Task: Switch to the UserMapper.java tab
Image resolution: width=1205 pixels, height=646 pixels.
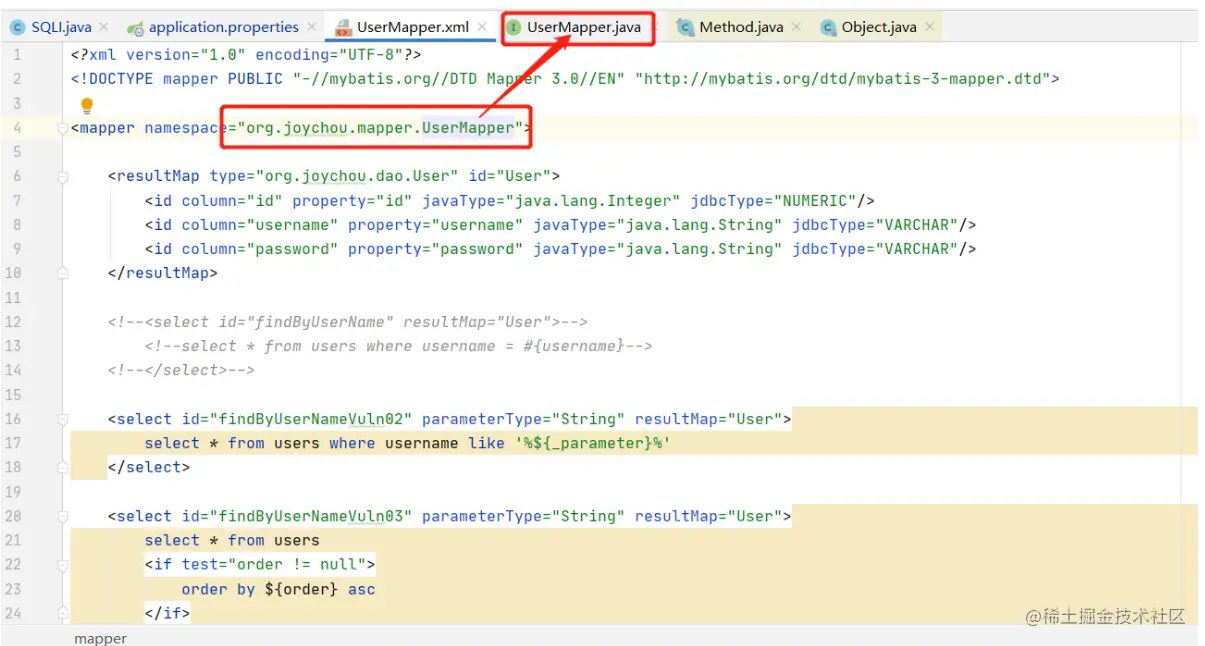Action: point(584,27)
